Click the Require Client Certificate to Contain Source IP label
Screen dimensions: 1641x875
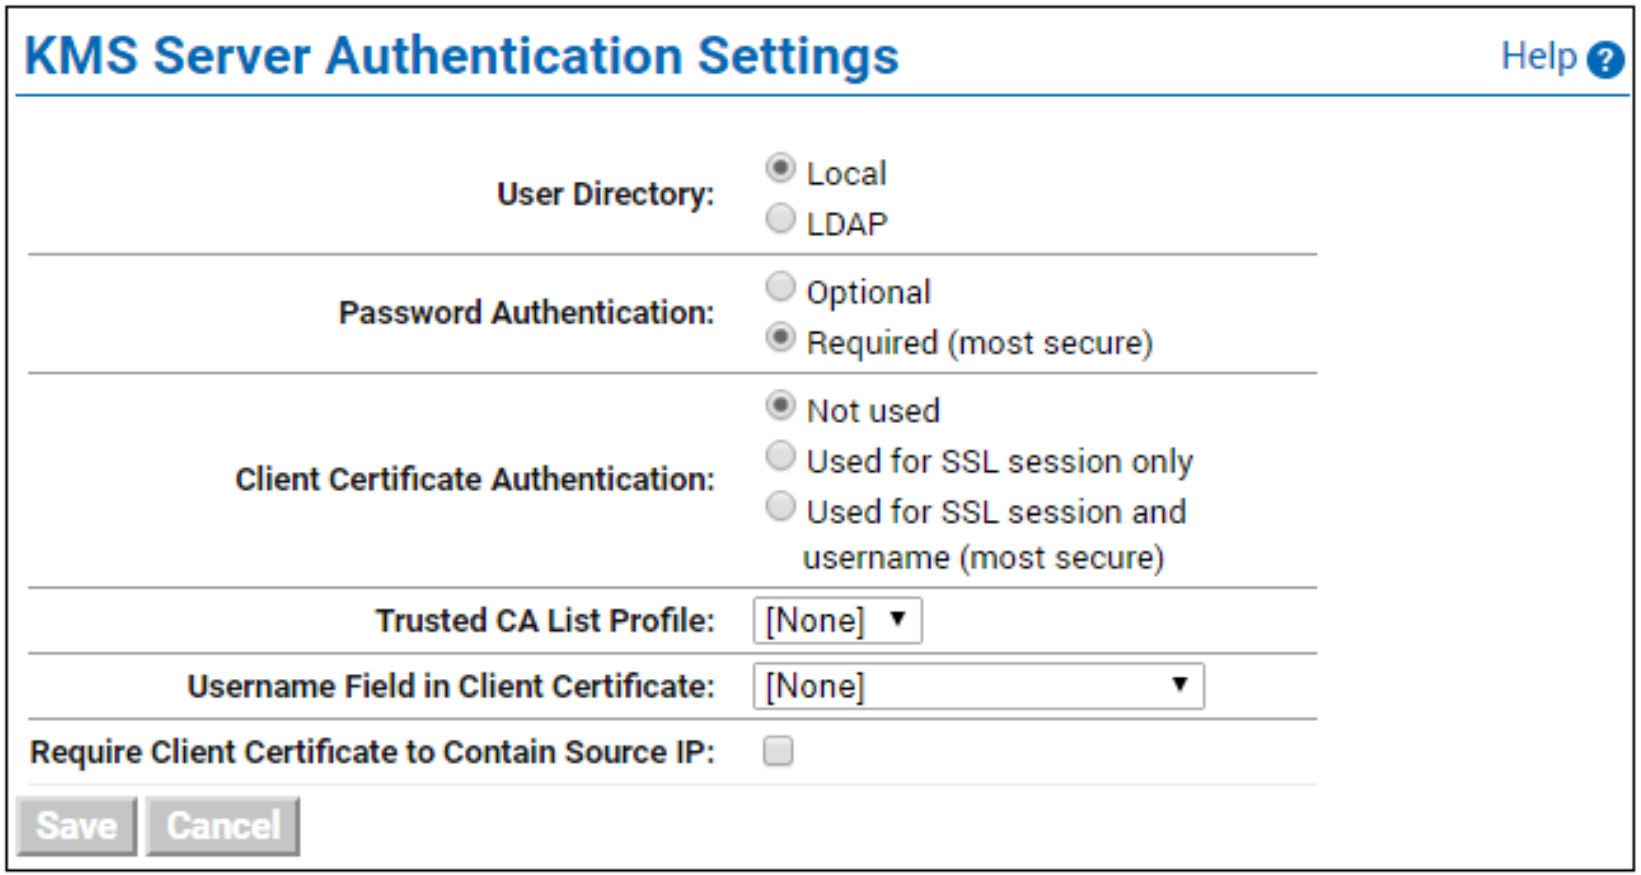tap(373, 752)
